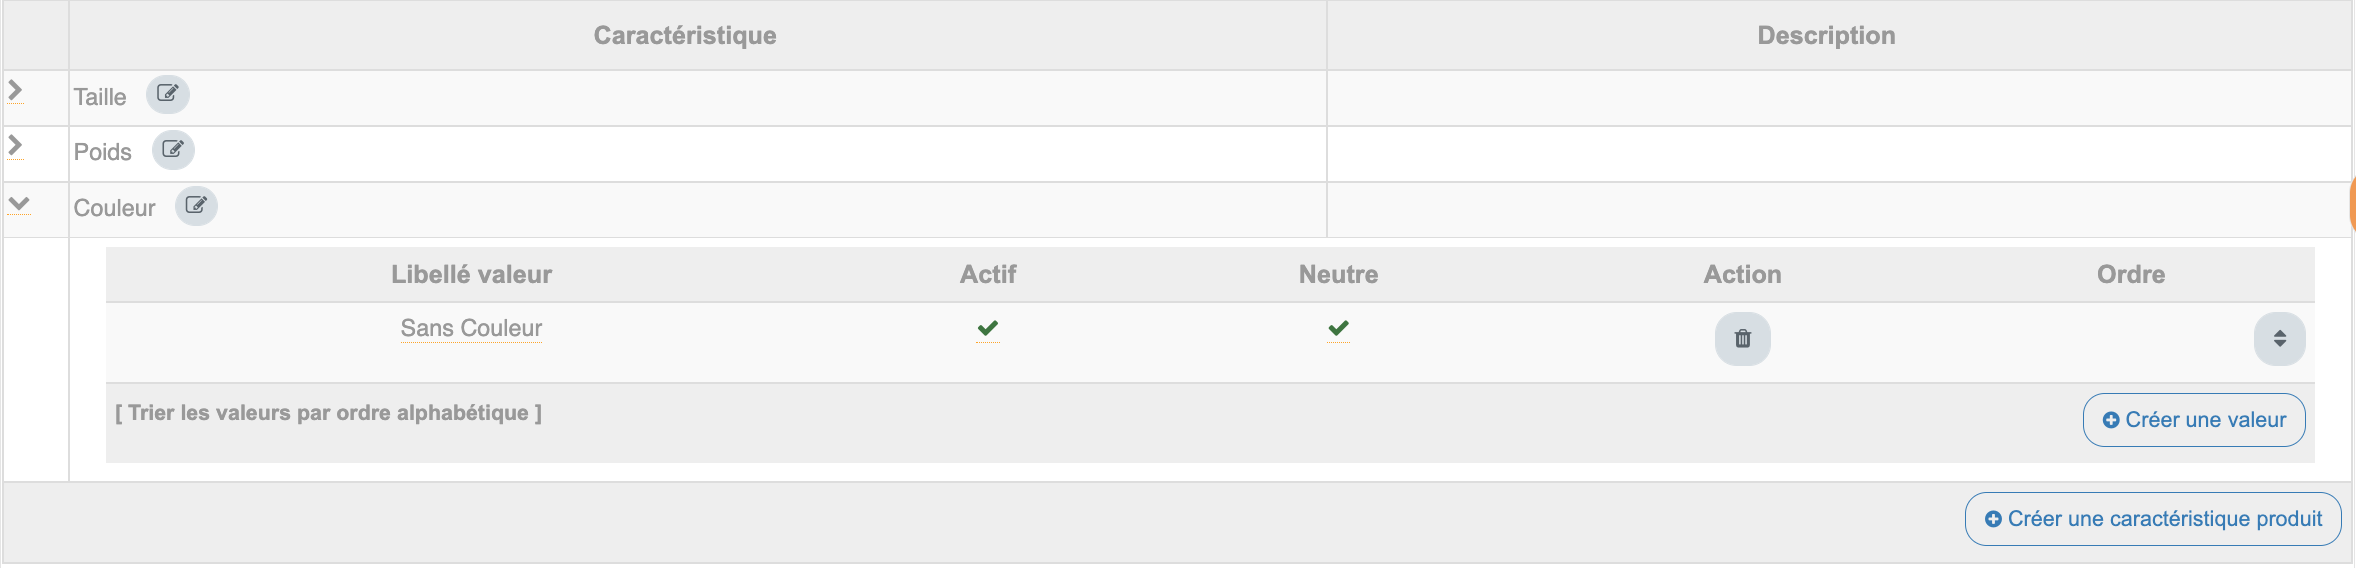Click the Ordre column header

click(2130, 275)
